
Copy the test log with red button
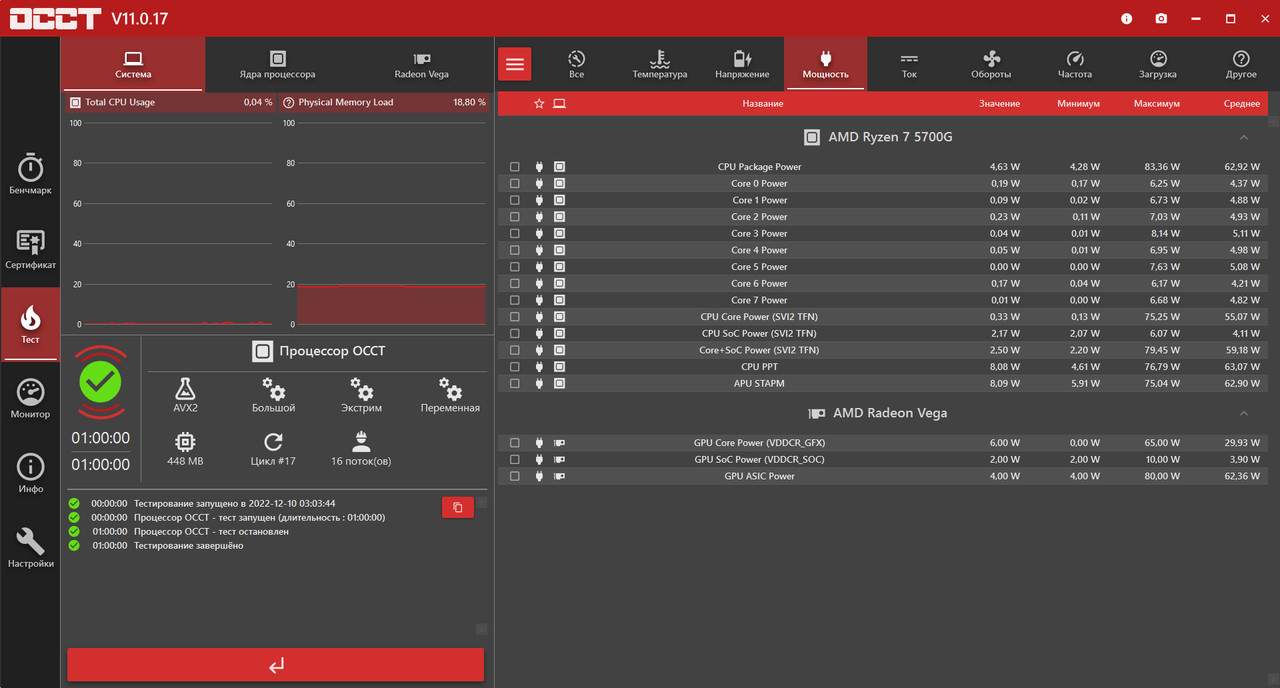tap(458, 507)
